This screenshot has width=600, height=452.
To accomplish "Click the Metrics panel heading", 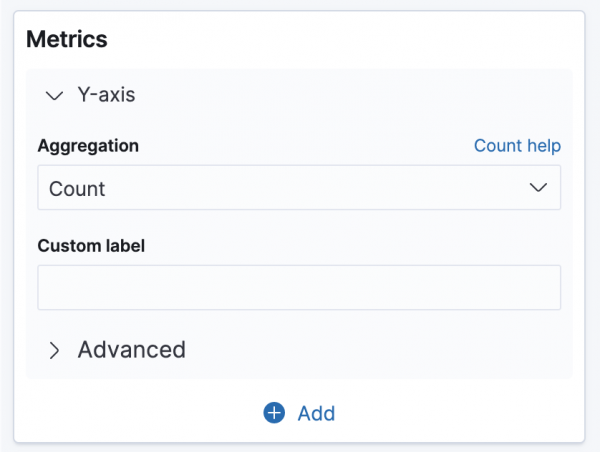I will pos(66,40).
